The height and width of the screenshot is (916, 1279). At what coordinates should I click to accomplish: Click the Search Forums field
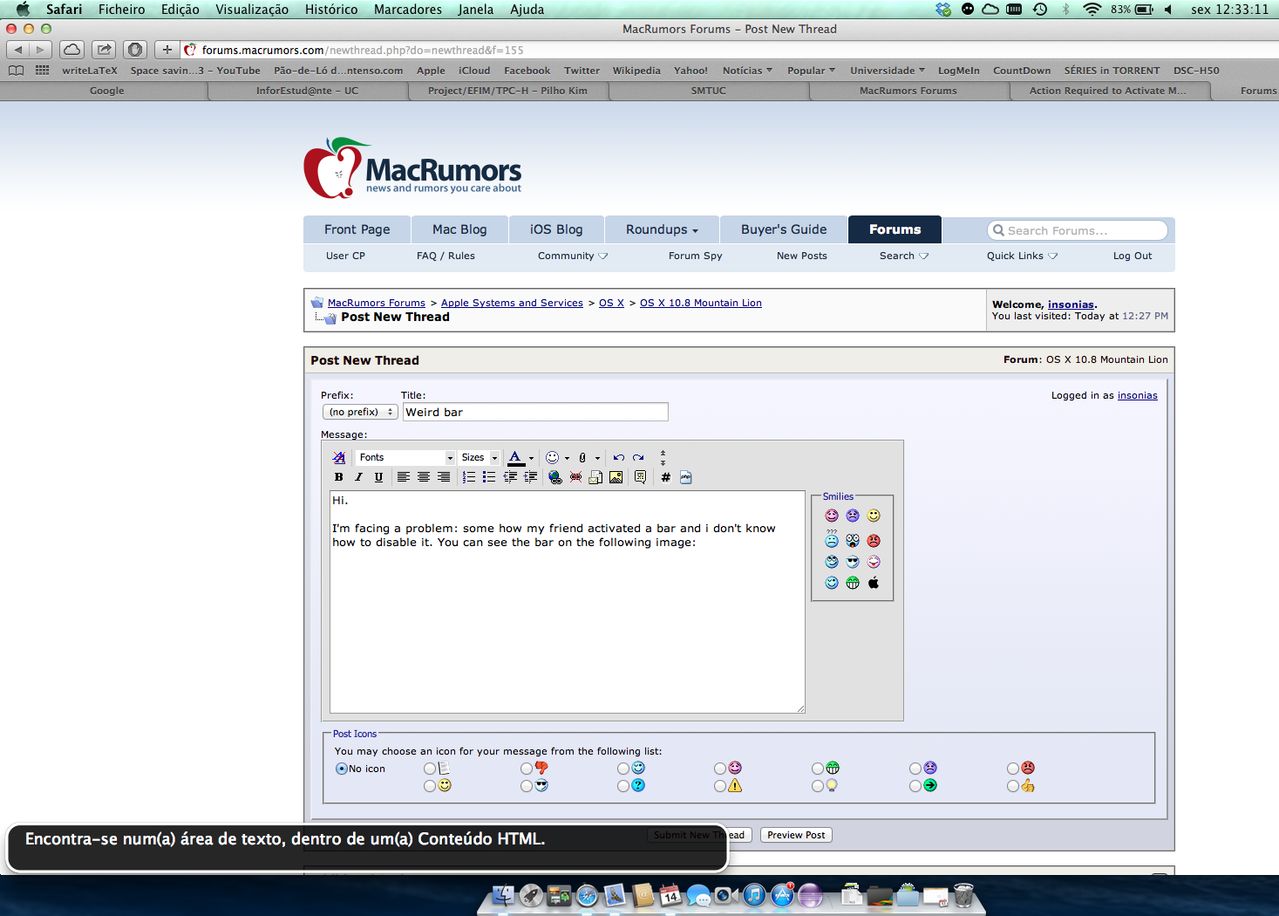pos(1078,230)
